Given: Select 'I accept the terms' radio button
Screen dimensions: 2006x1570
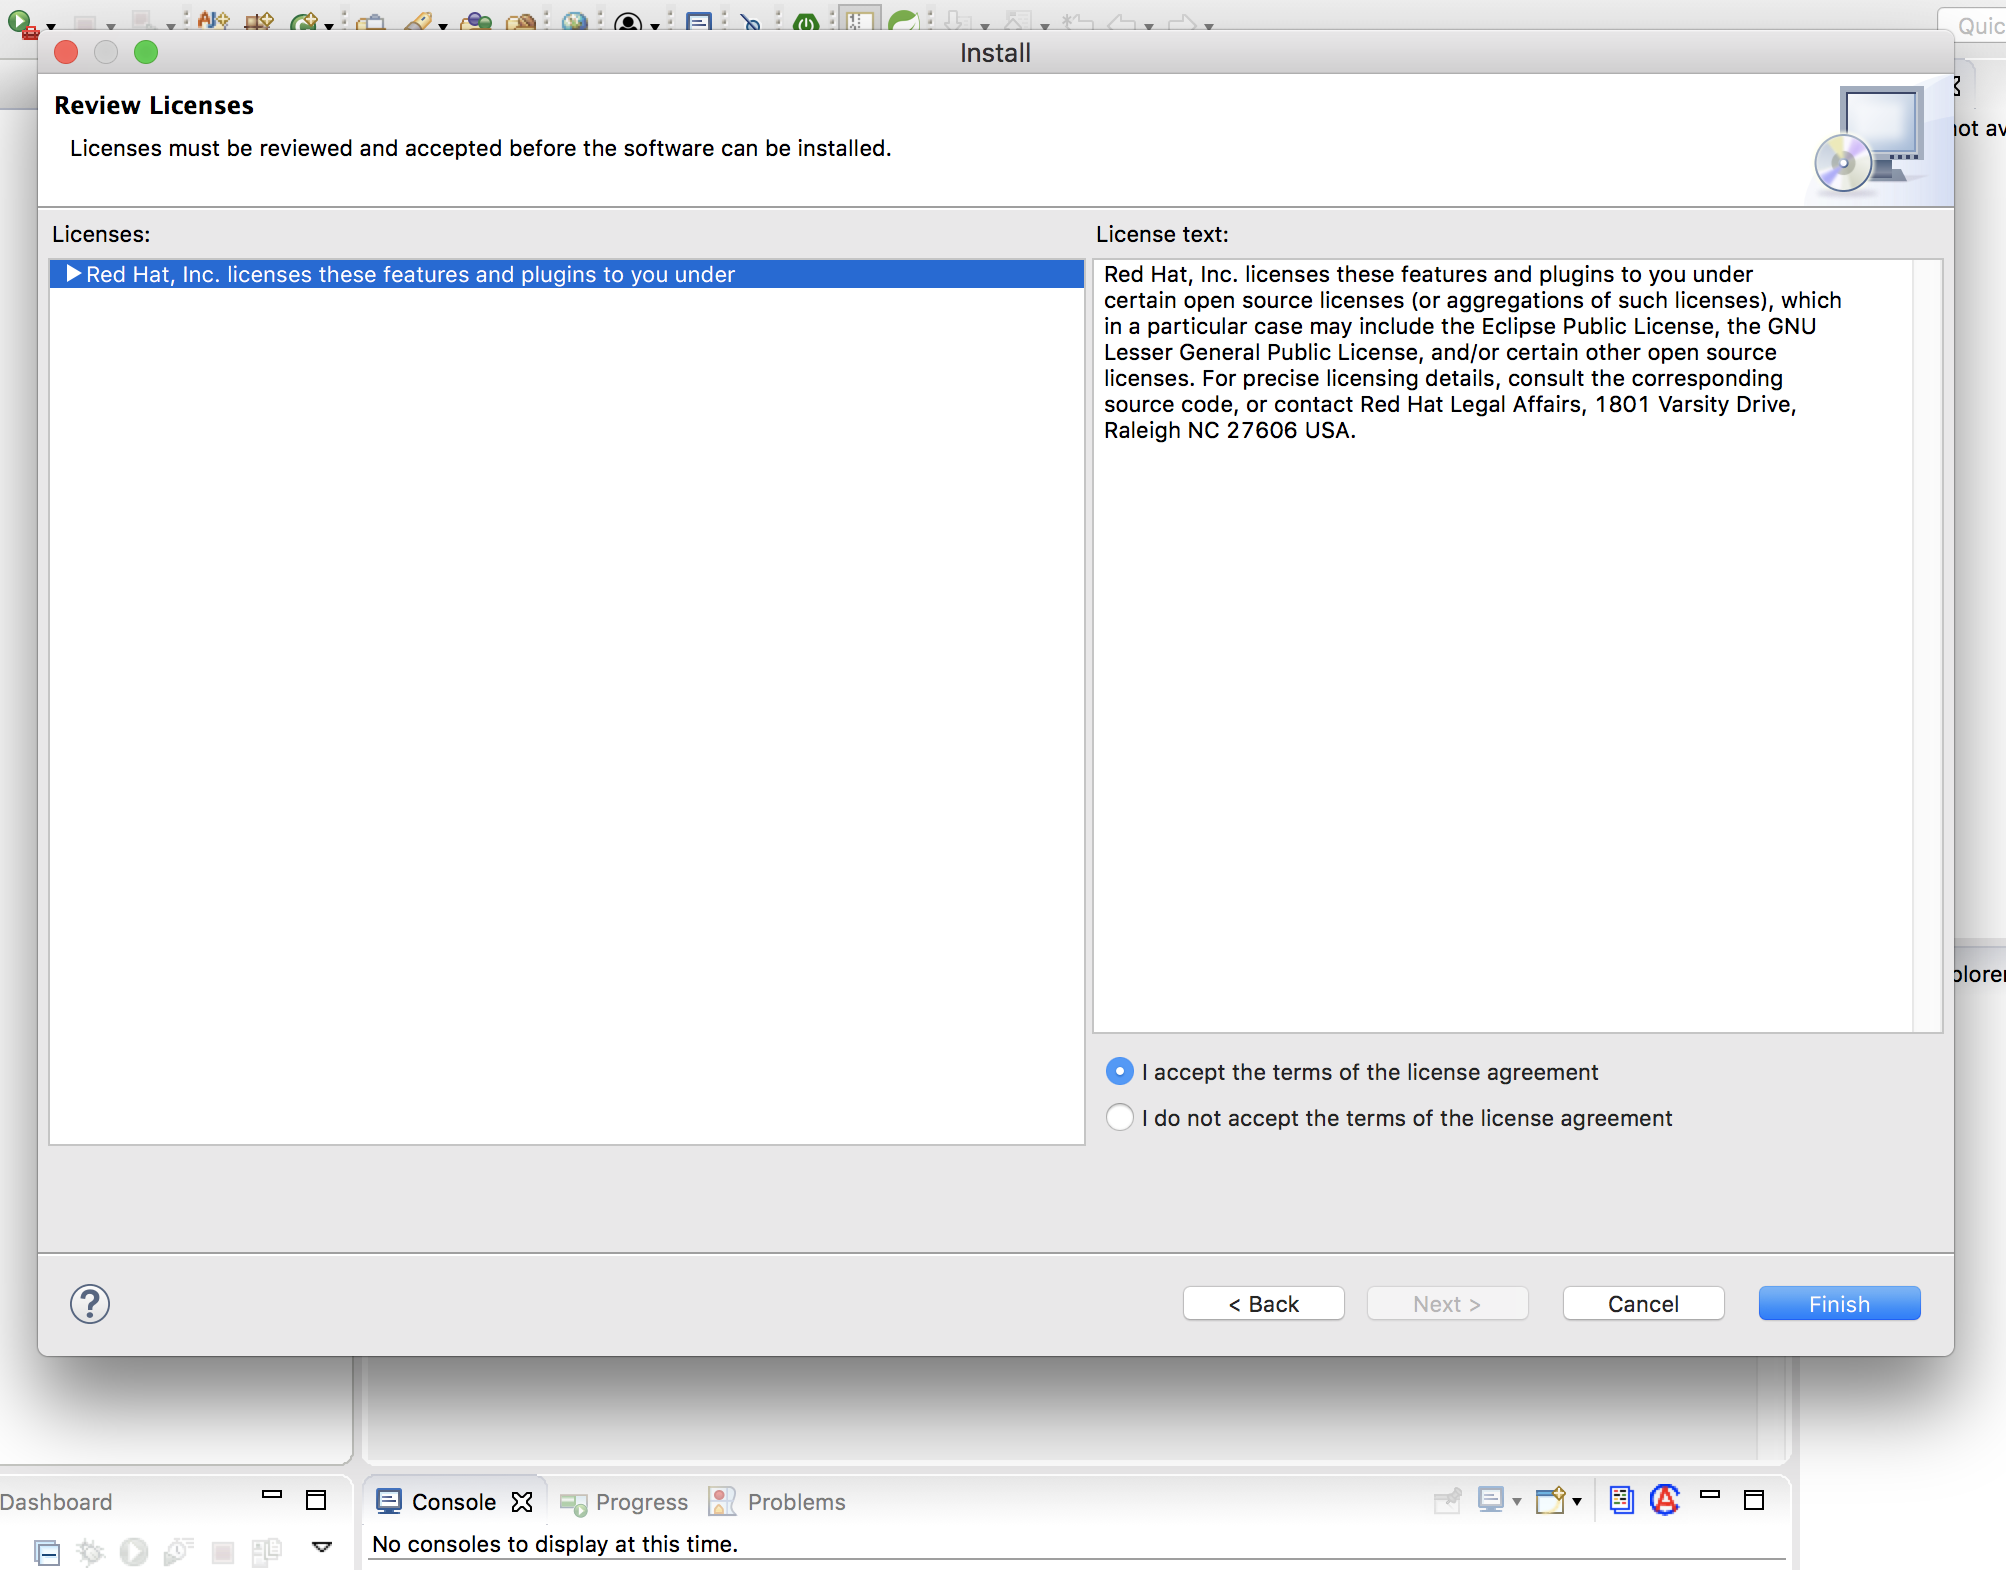Looking at the screenshot, I should 1120,1071.
